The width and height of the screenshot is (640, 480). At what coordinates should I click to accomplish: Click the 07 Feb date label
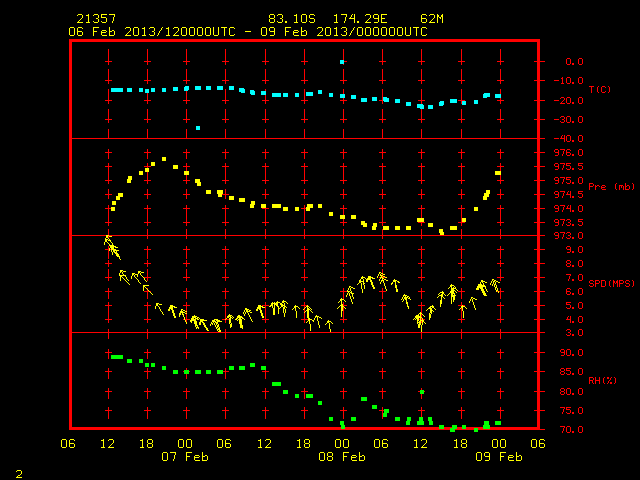(185, 457)
